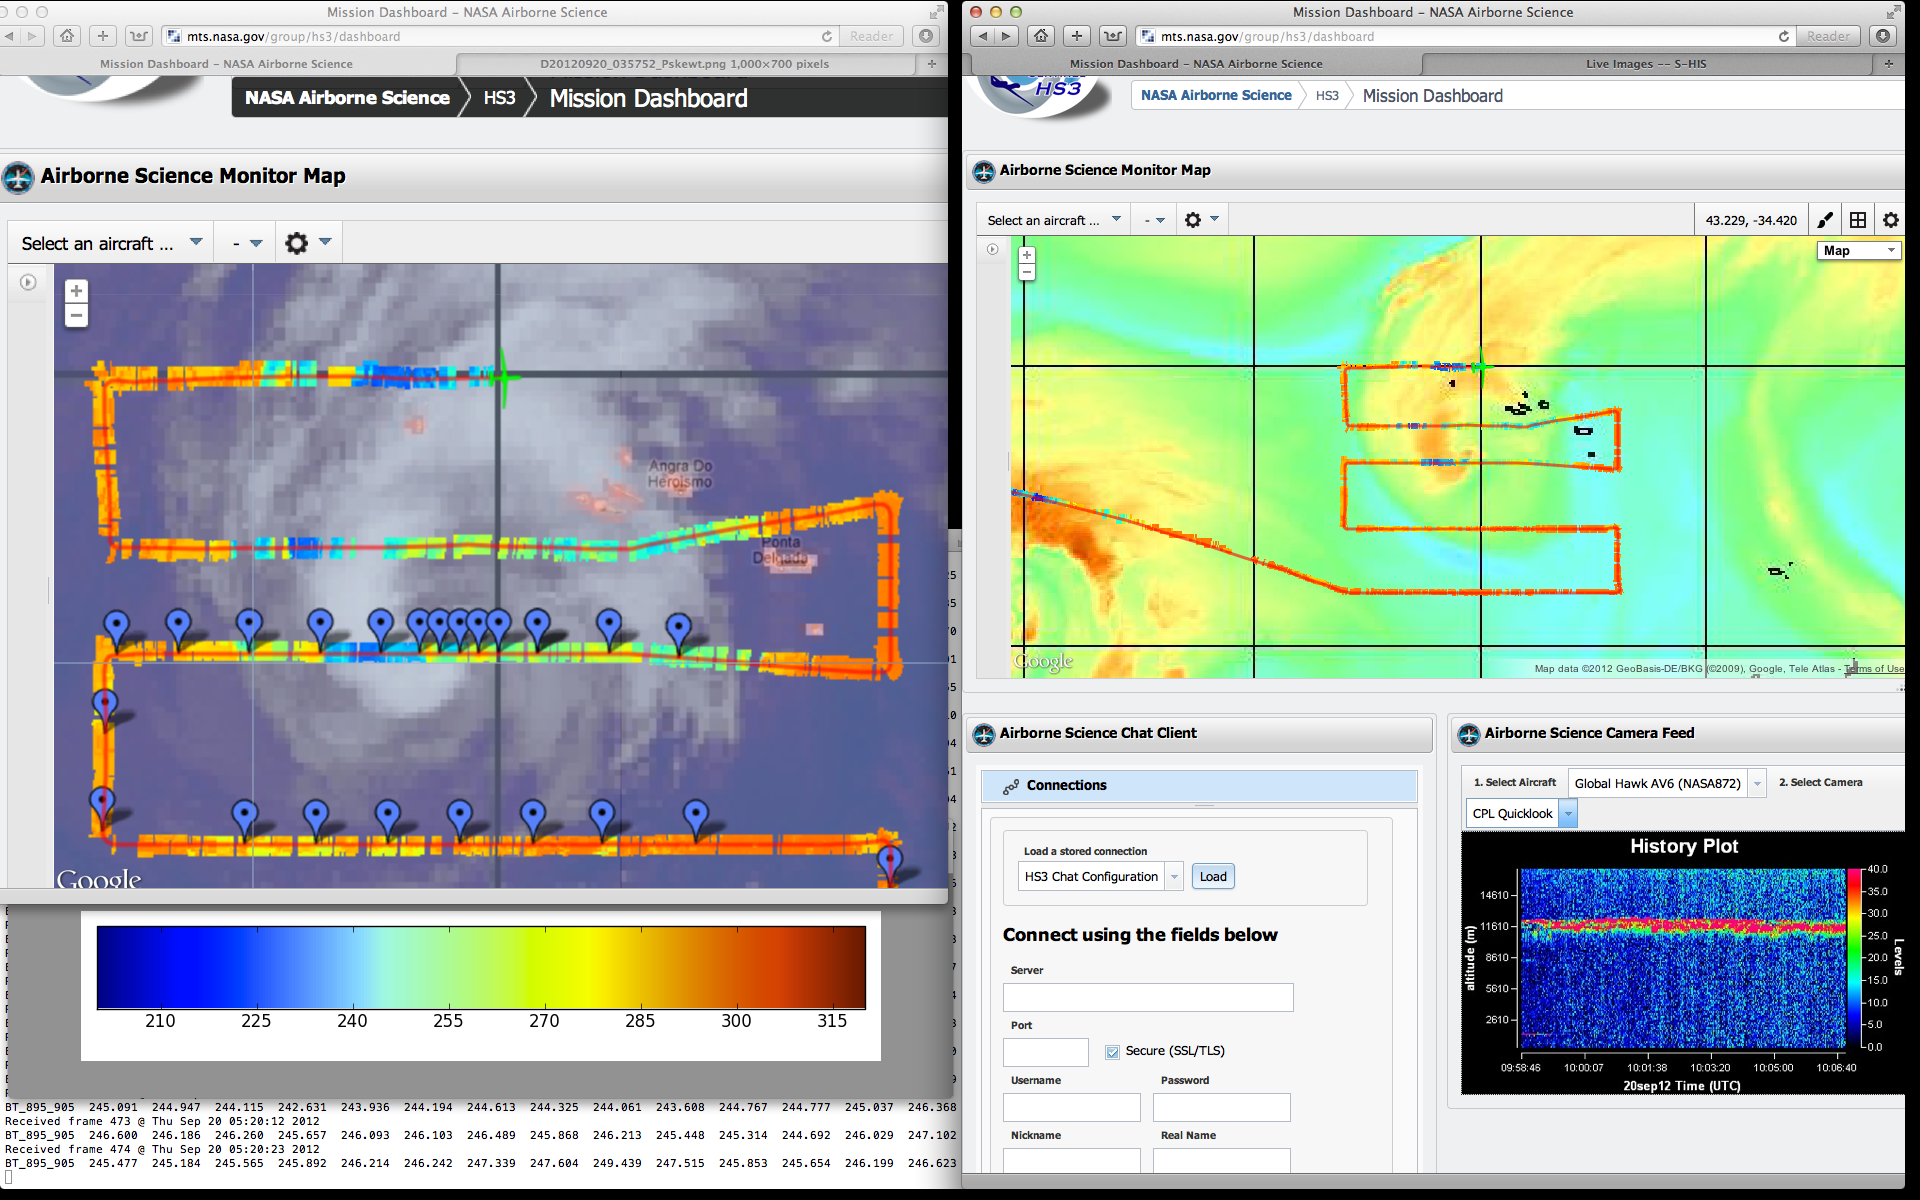Screen dimensions: 1920x1200
Task: Expand the CPL Quicklook camera dropdown
Action: click(x=1568, y=814)
